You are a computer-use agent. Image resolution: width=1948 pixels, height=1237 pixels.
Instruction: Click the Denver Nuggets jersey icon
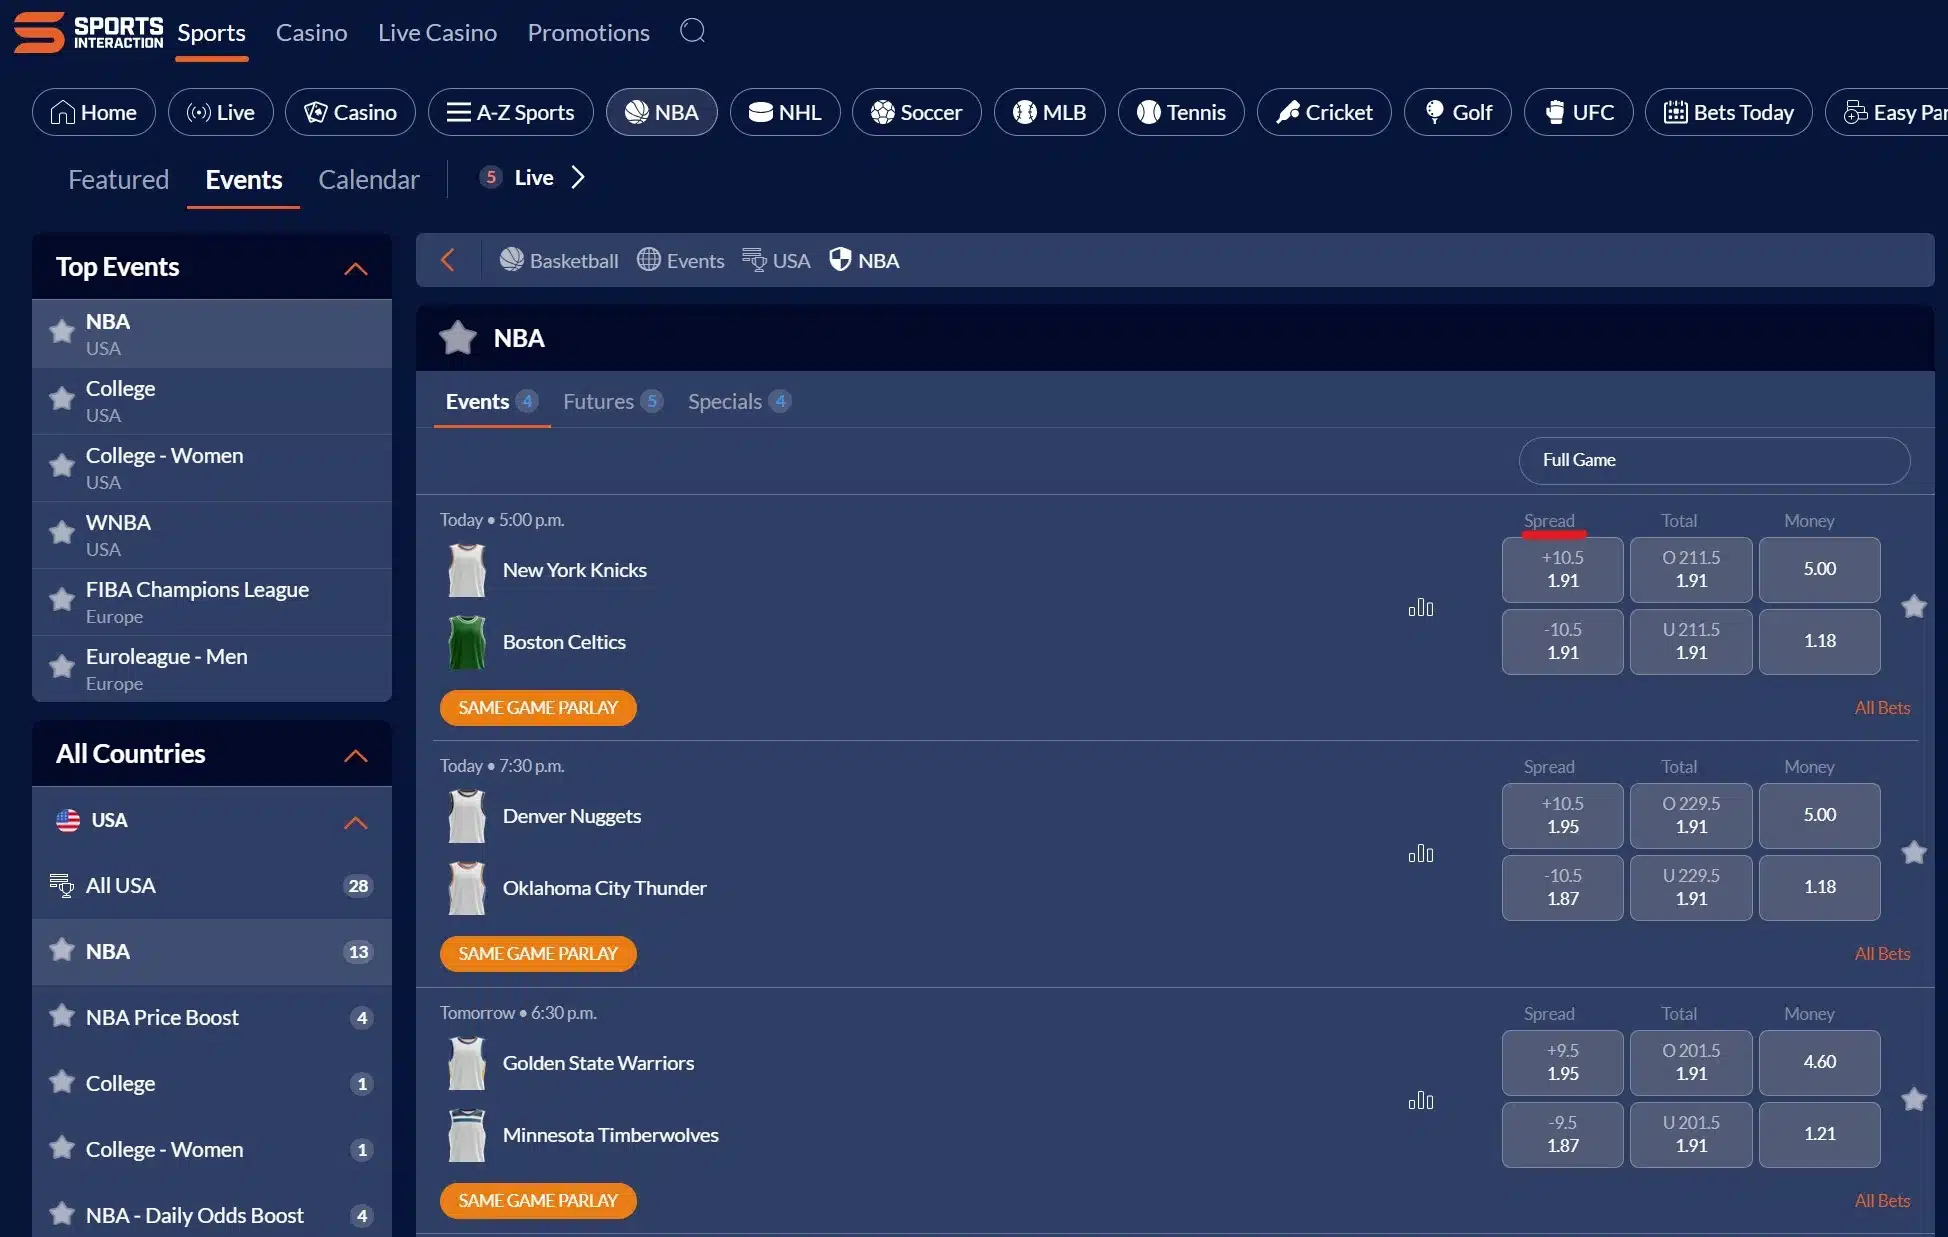(x=467, y=816)
